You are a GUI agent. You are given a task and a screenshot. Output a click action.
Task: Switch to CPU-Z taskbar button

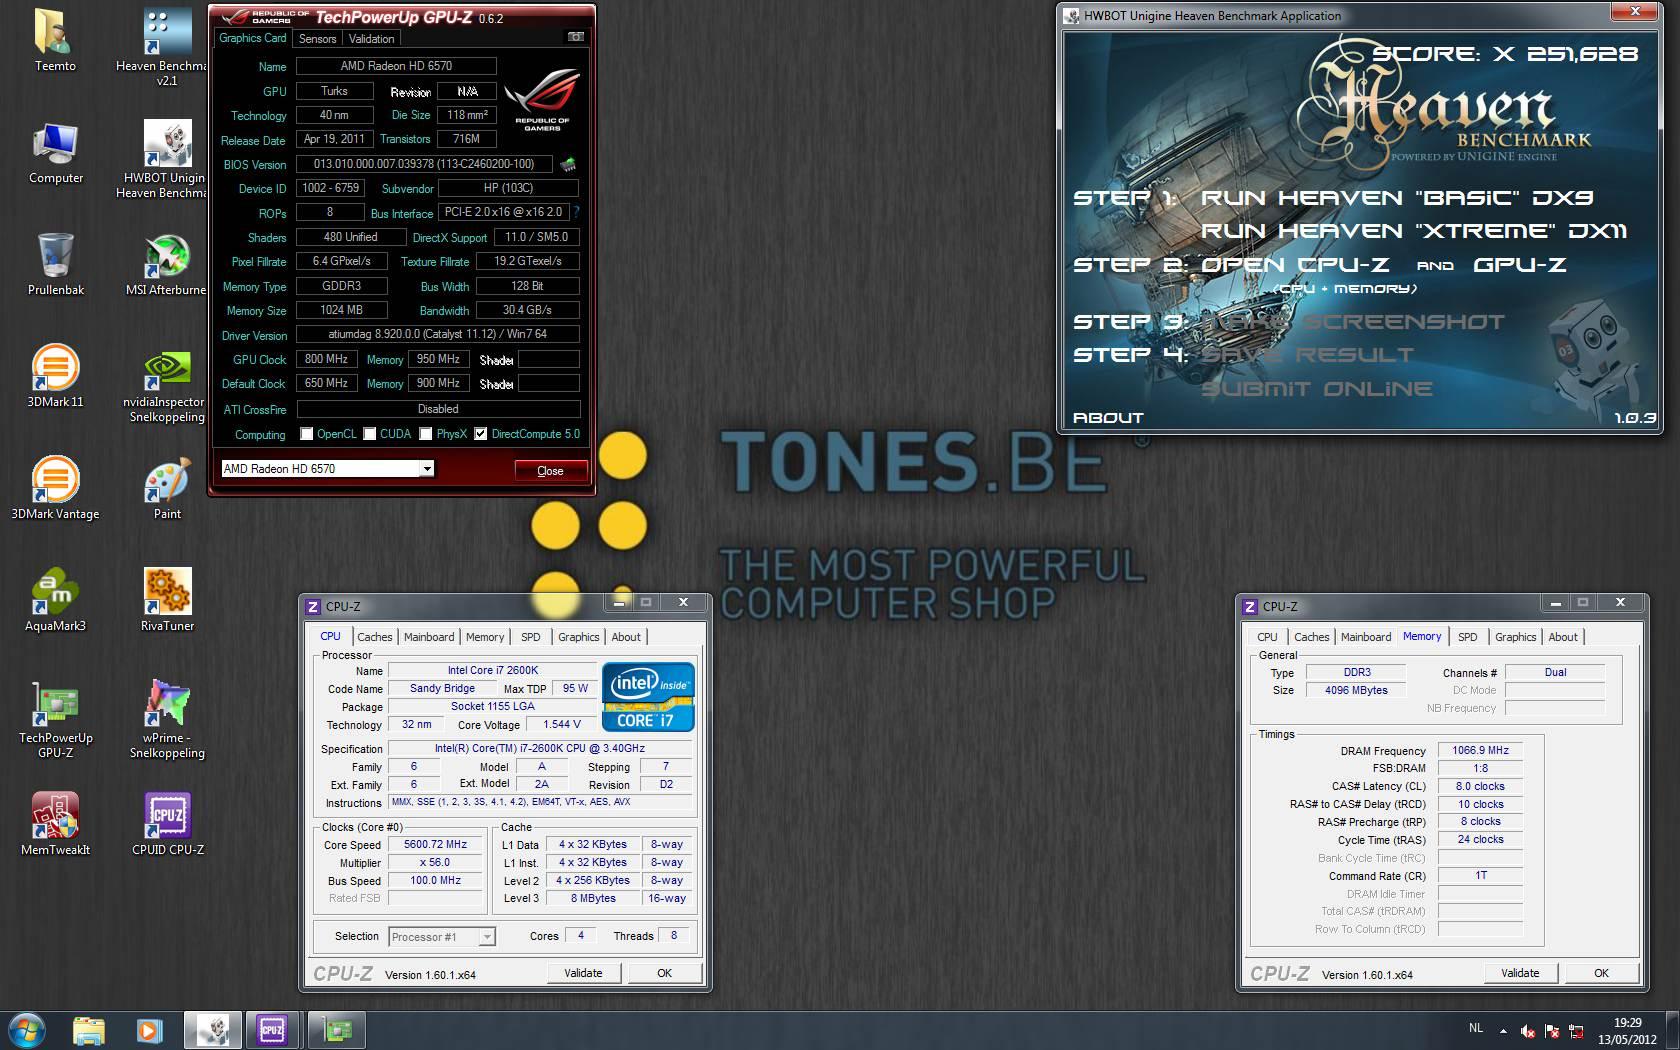point(272,1030)
